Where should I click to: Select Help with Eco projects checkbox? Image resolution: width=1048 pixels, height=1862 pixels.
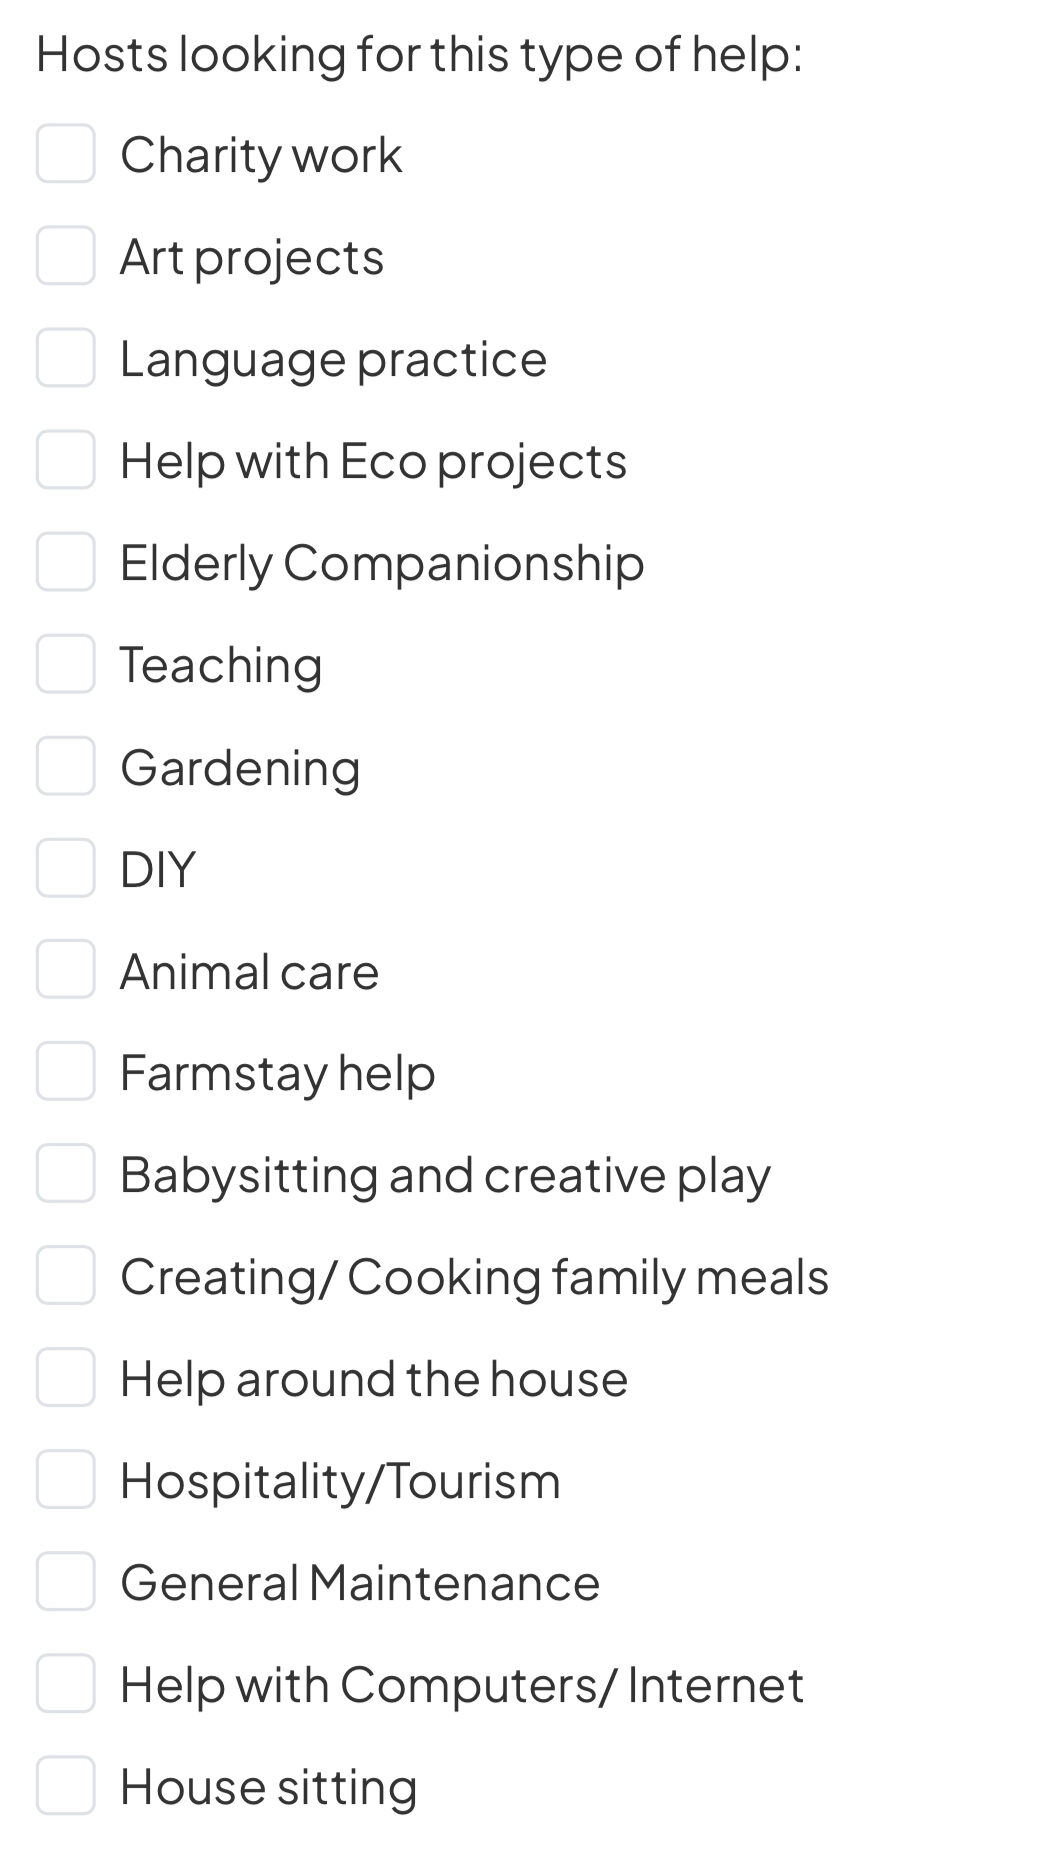pos(66,460)
